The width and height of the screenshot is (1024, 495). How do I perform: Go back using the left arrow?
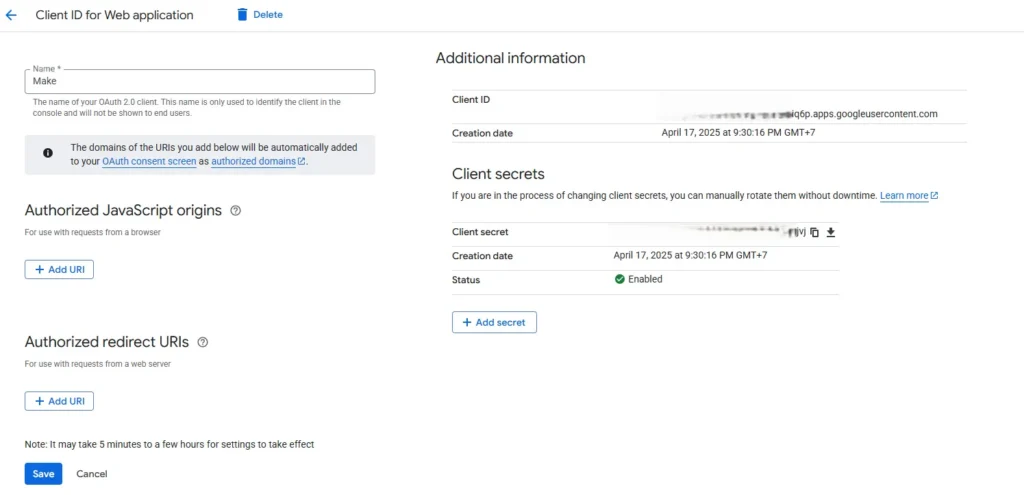point(12,15)
